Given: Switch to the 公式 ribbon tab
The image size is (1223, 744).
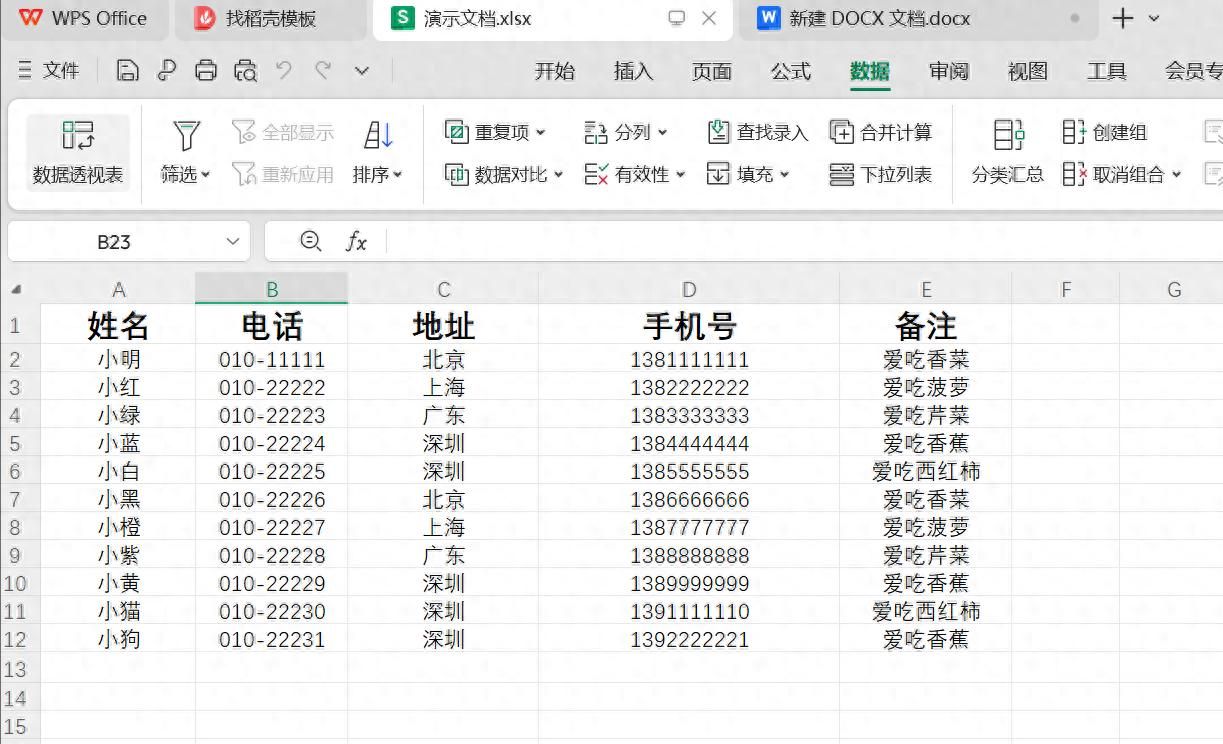Looking at the screenshot, I should tap(790, 71).
